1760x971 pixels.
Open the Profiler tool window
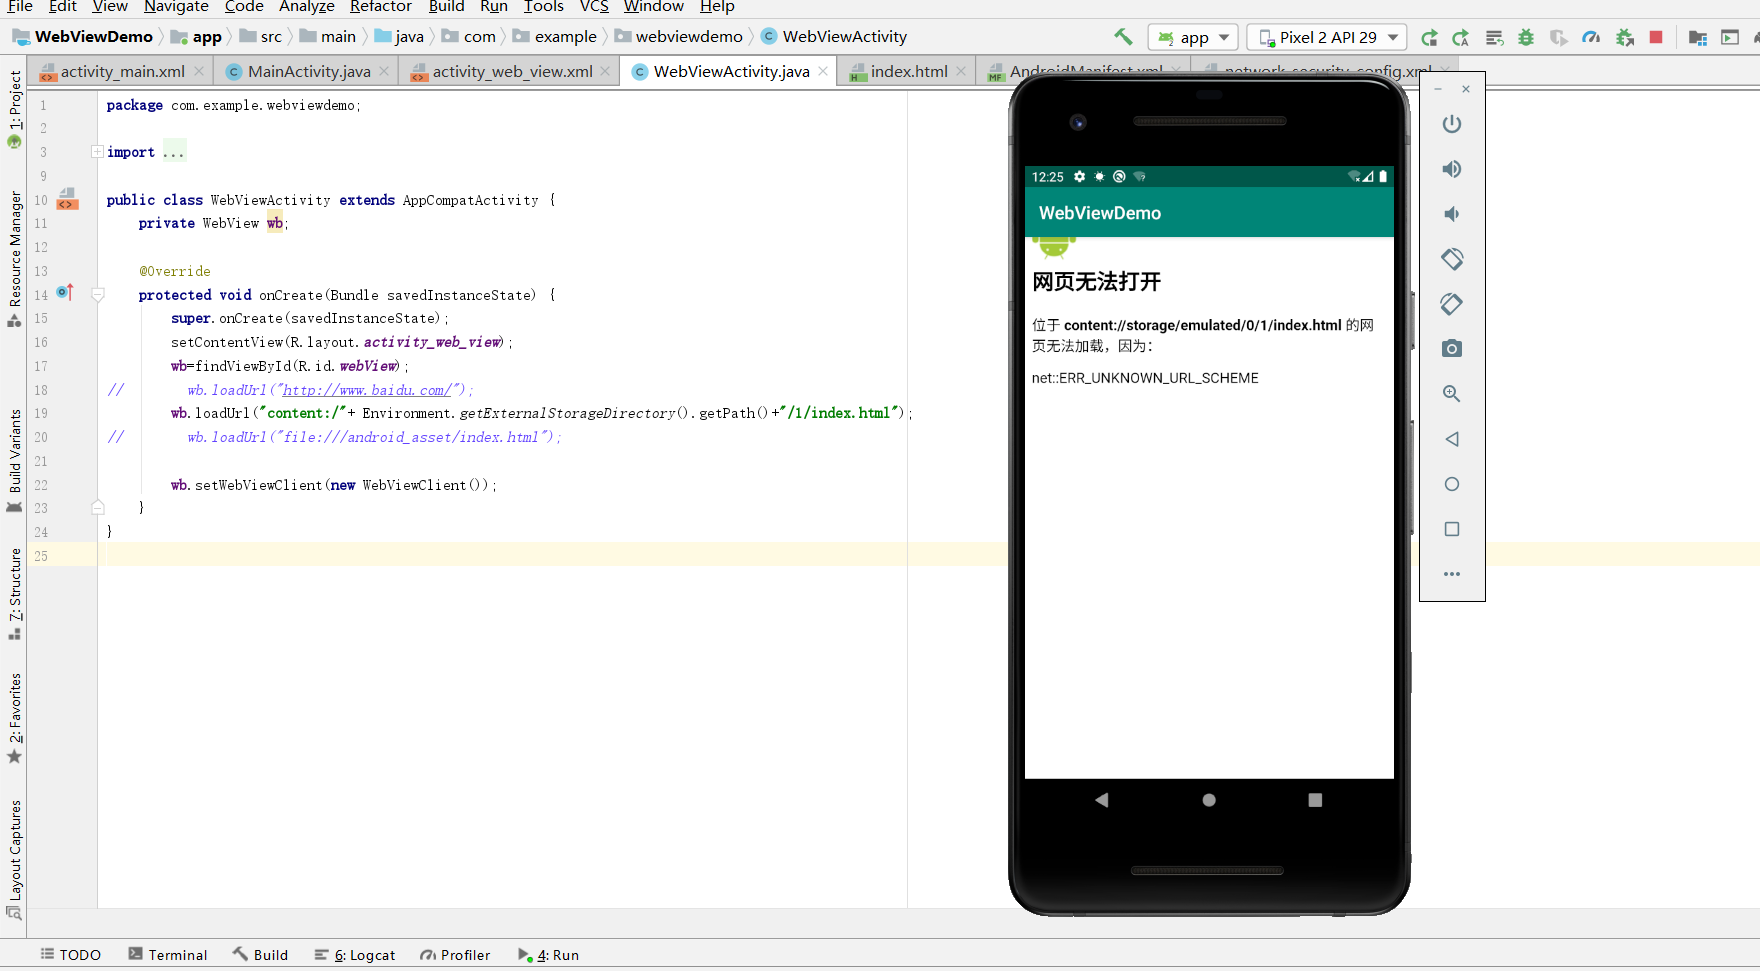(x=455, y=955)
